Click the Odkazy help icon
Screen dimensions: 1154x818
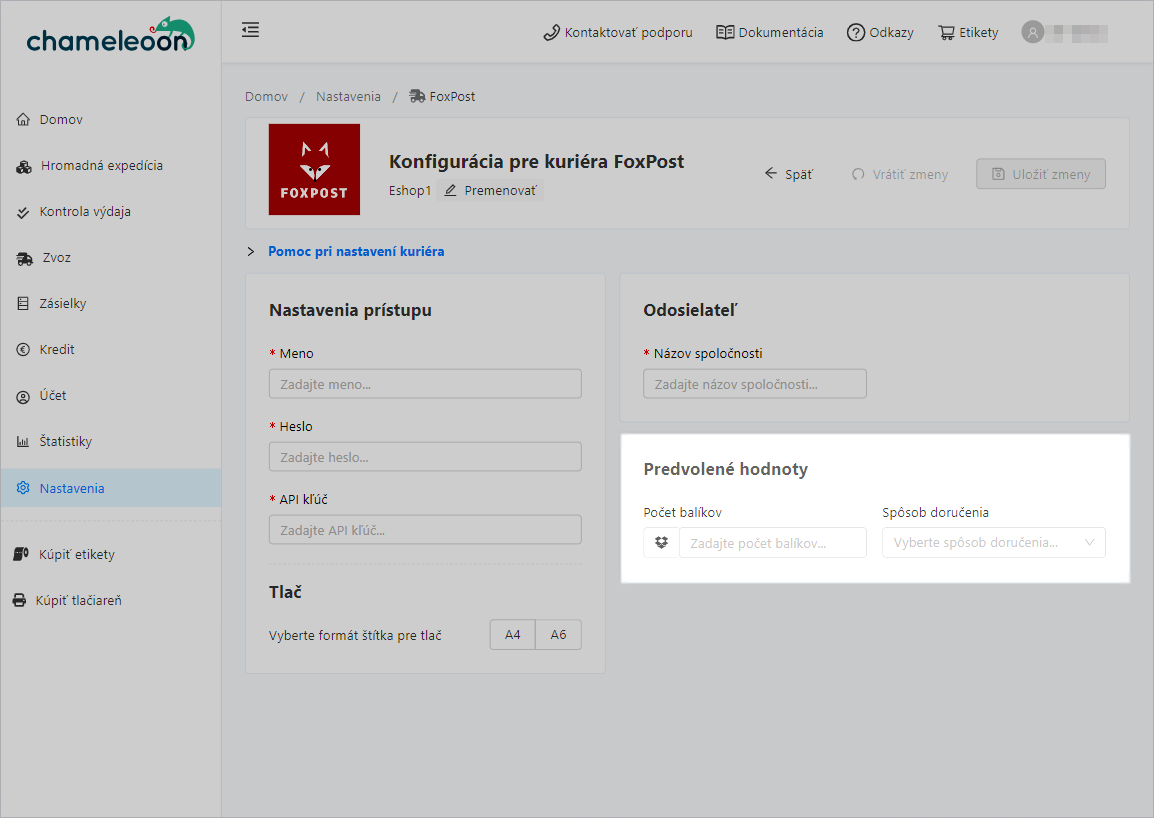856,32
